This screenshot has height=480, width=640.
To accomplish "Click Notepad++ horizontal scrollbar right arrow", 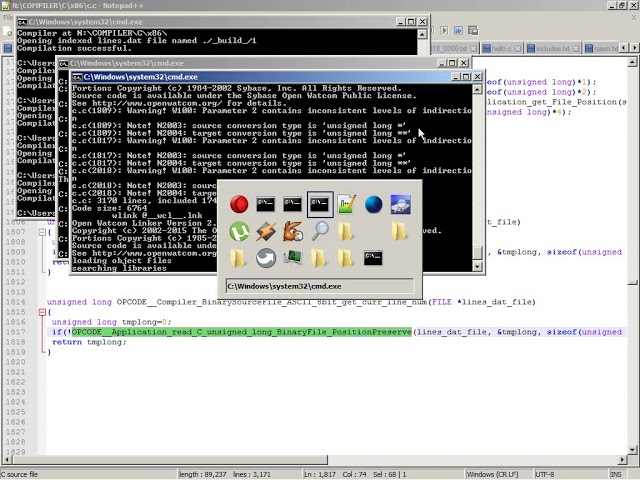I will (622, 460).
